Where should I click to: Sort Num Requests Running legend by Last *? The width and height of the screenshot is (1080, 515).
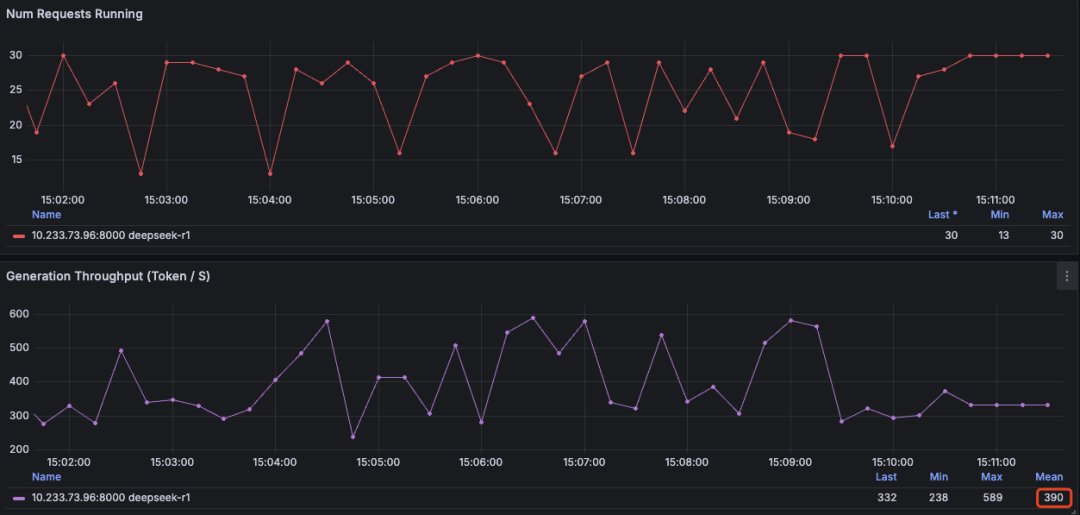pos(942,214)
